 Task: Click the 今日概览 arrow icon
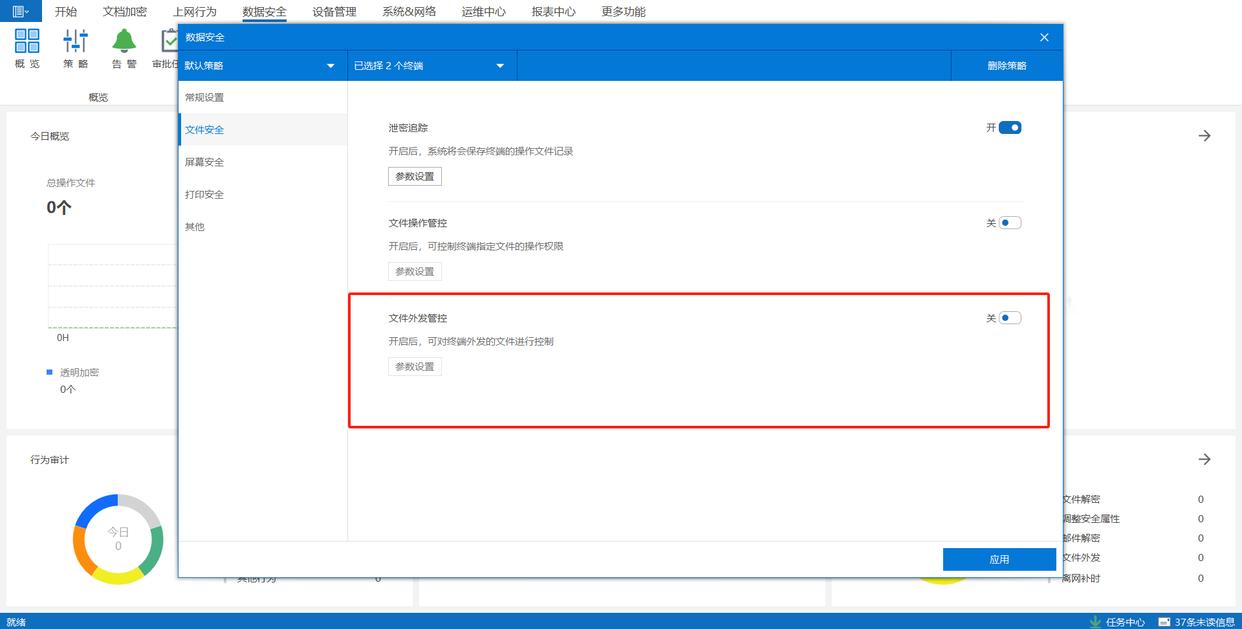pyautogui.click(x=1204, y=136)
